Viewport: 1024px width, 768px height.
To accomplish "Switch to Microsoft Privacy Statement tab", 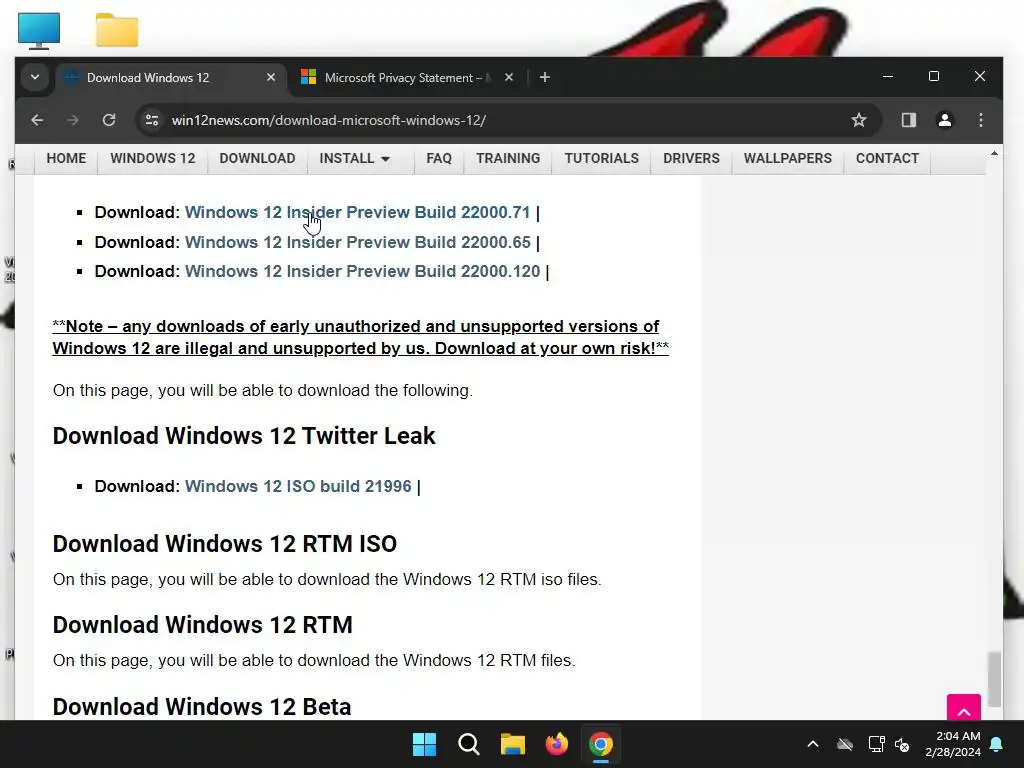I will click(x=405, y=77).
